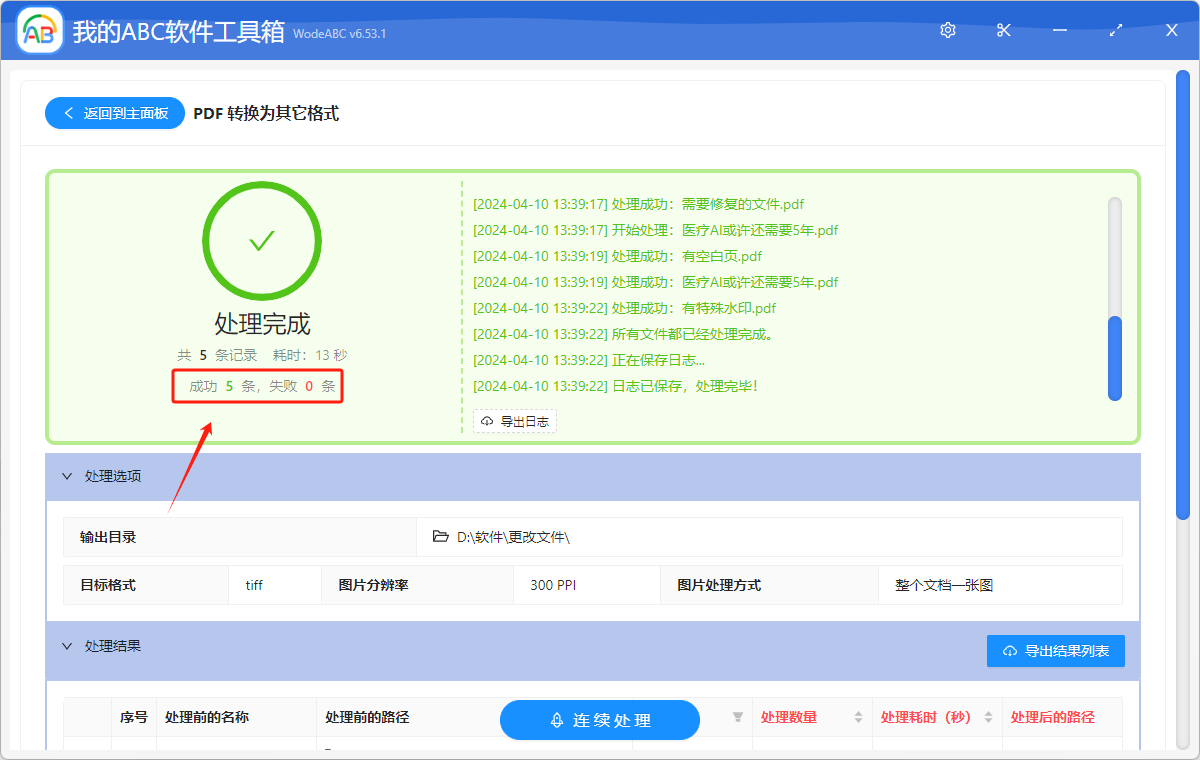Open the 目标格式 dropdown showing tiff
1200x760 pixels.
[x=274, y=584]
